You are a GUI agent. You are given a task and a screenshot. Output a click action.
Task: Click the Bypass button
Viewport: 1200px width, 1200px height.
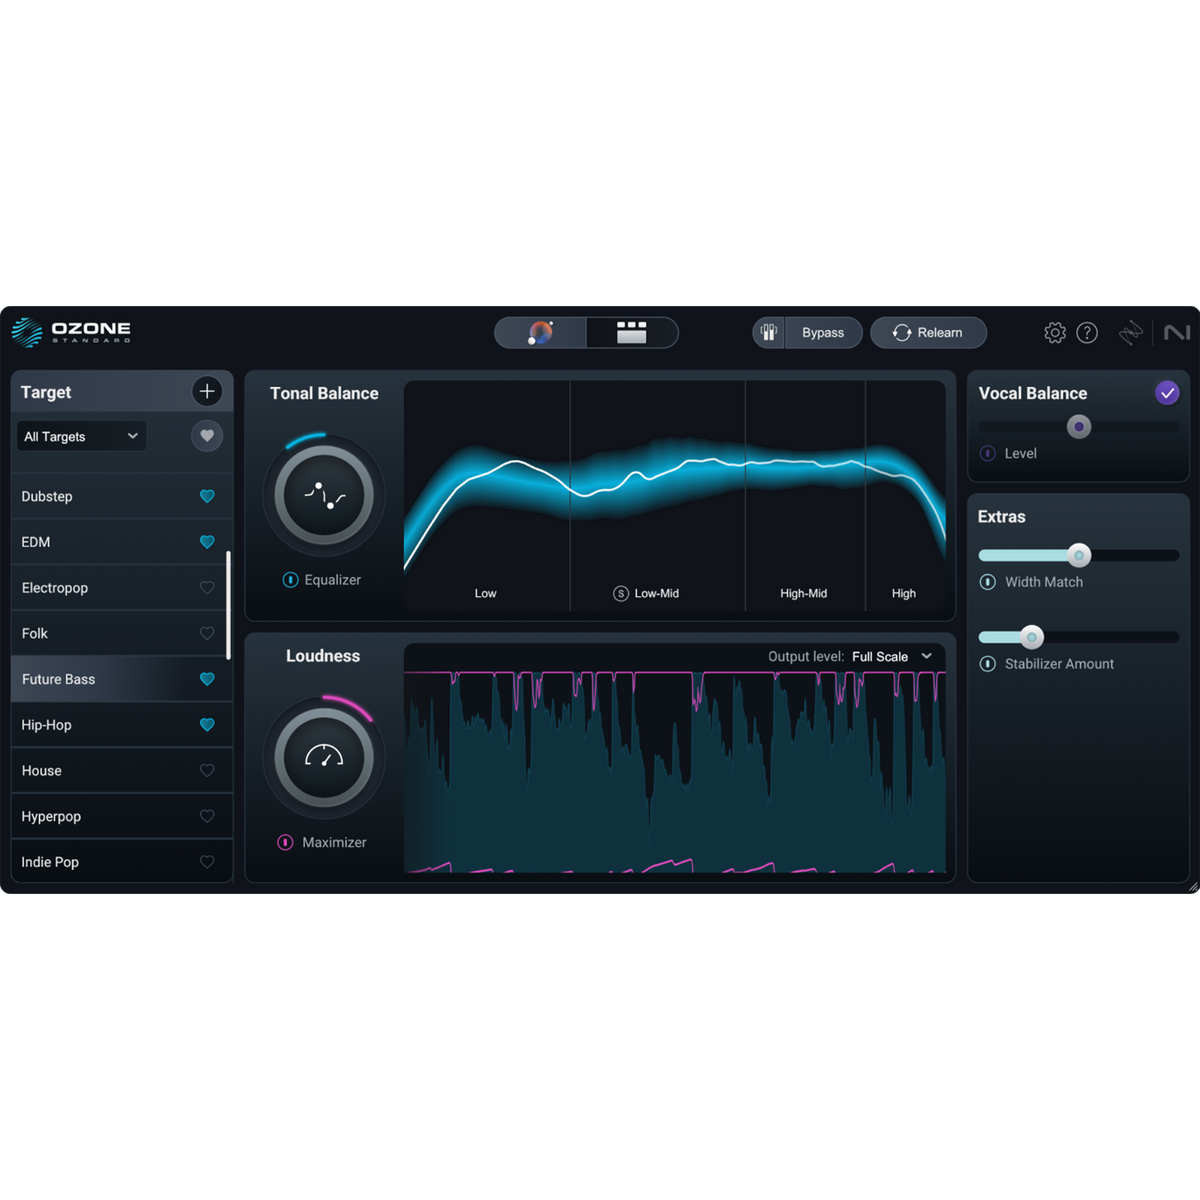823,333
